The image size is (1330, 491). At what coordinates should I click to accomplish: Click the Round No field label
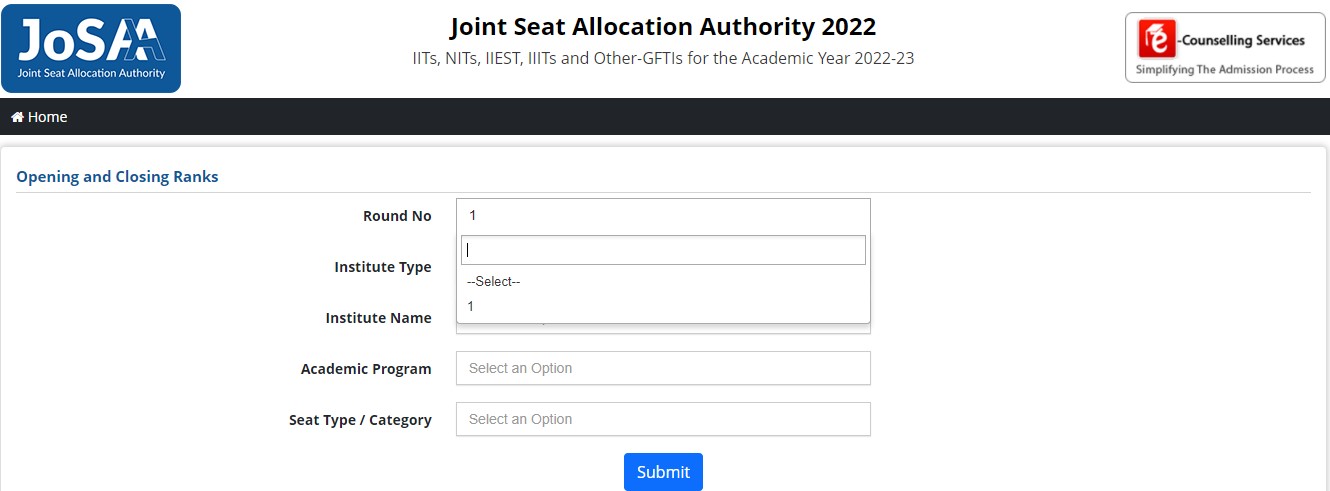tap(397, 216)
